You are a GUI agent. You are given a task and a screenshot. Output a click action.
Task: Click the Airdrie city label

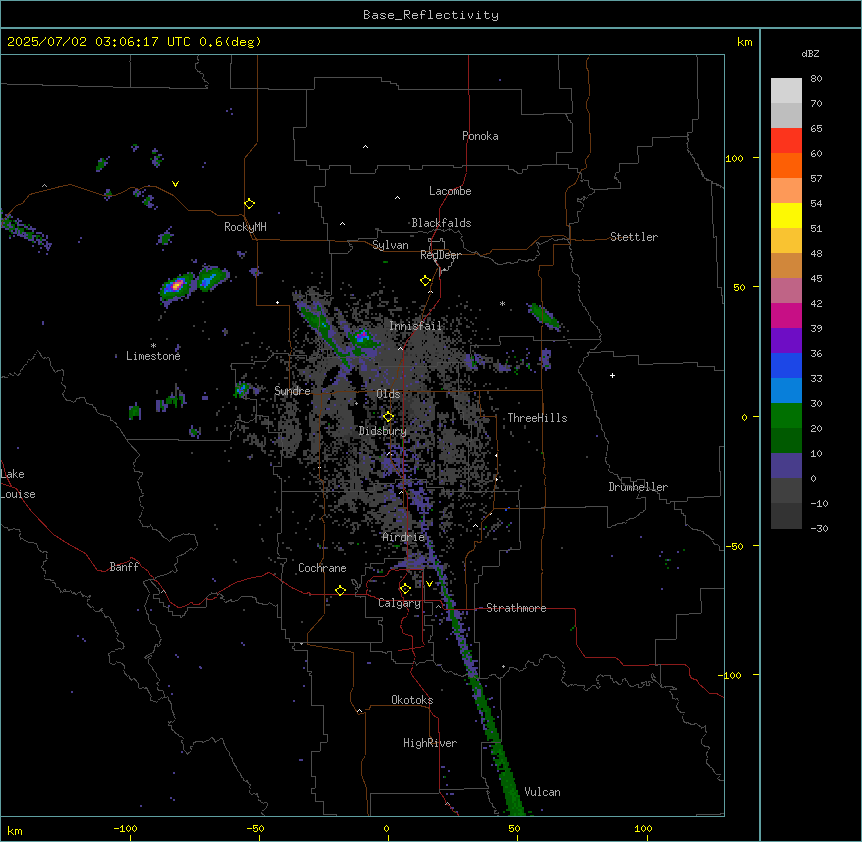404,537
